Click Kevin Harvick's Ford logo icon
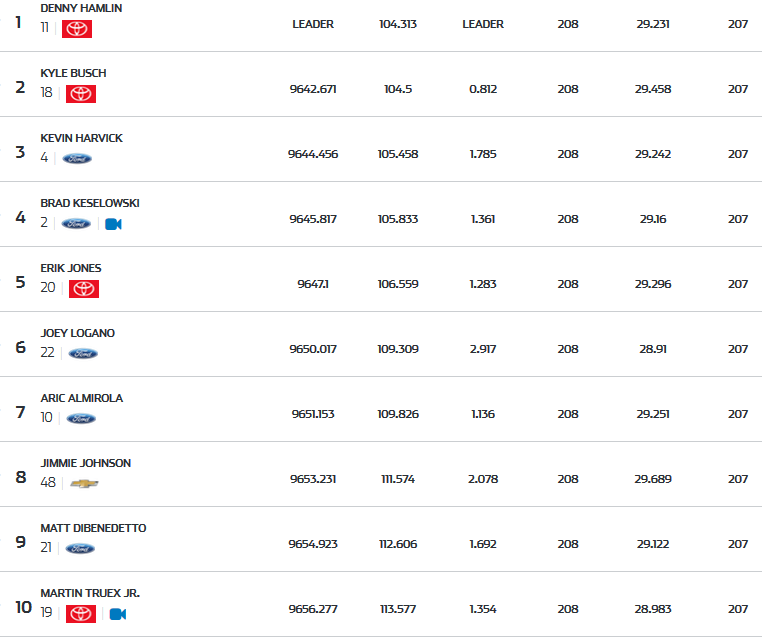 77,158
